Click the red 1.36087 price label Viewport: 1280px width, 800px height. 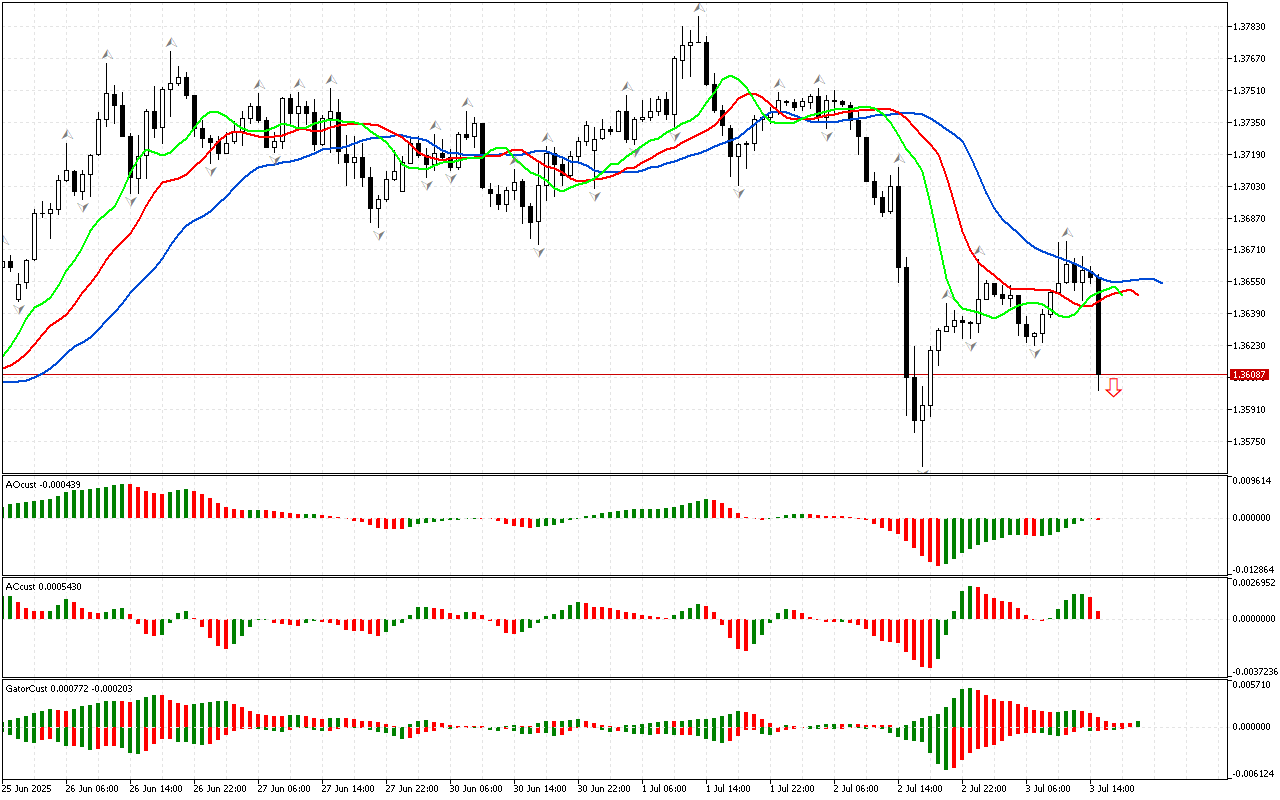click(x=1249, y=375)
